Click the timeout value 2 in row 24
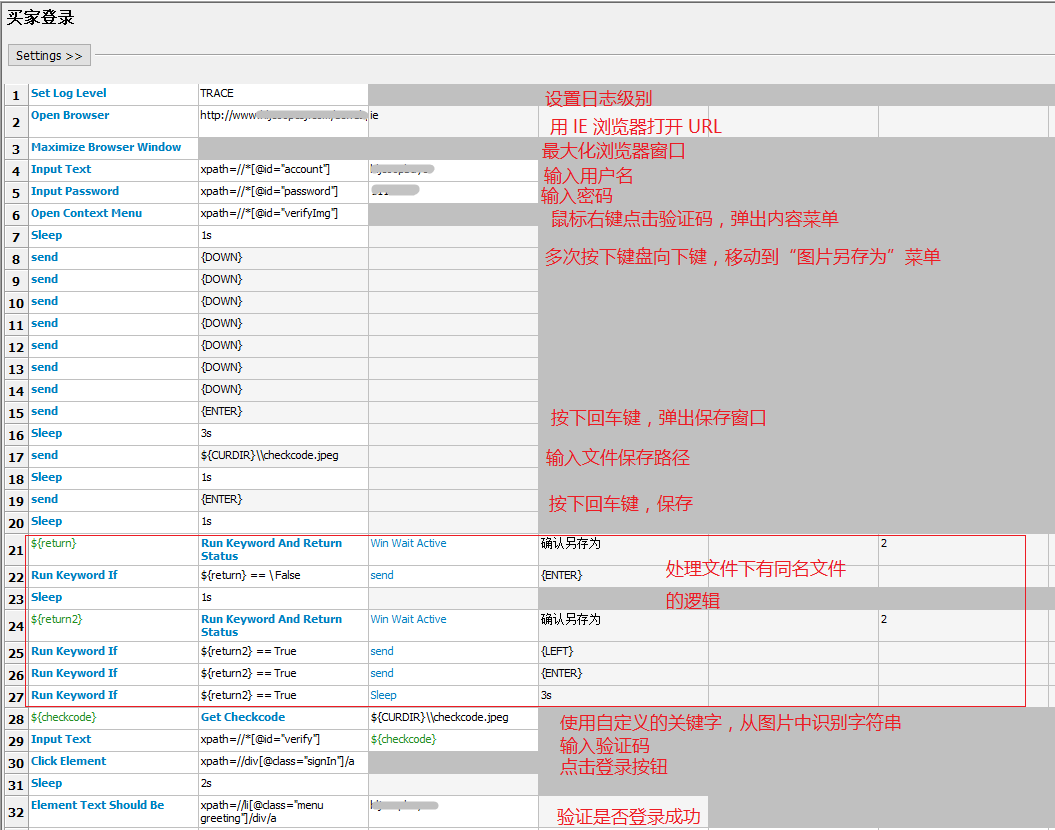 tap(962, 626)
